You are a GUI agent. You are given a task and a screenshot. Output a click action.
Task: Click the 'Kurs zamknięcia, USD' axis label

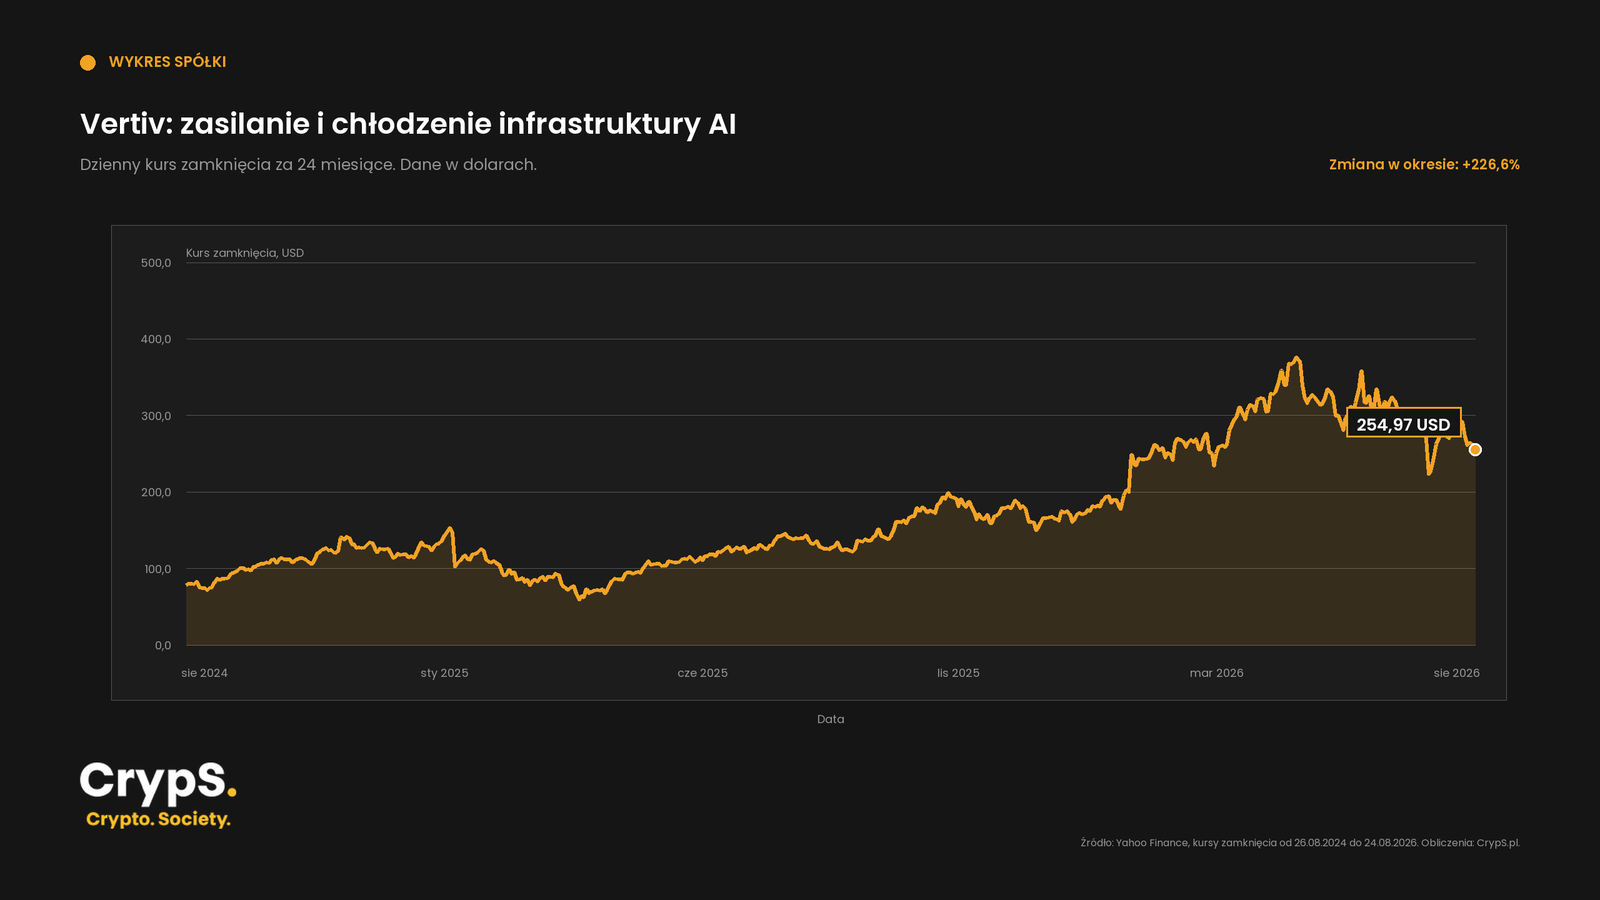pos(245,253)
